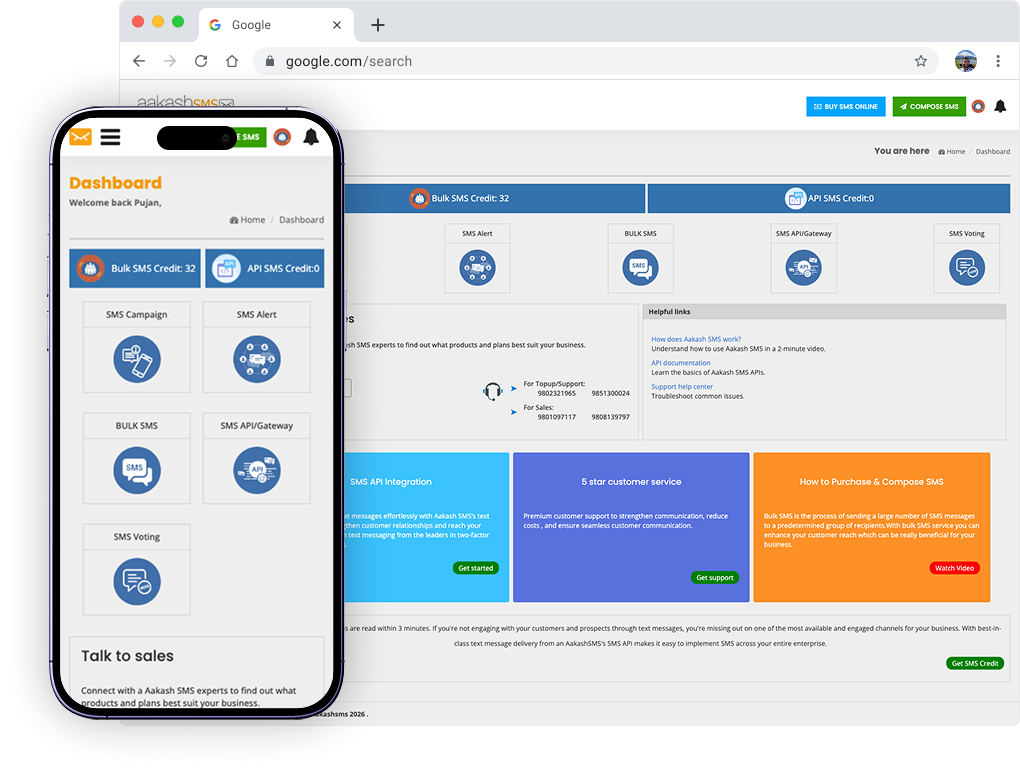Open the browser three-dot menu
1020x770 pixels.
point(998,61)
